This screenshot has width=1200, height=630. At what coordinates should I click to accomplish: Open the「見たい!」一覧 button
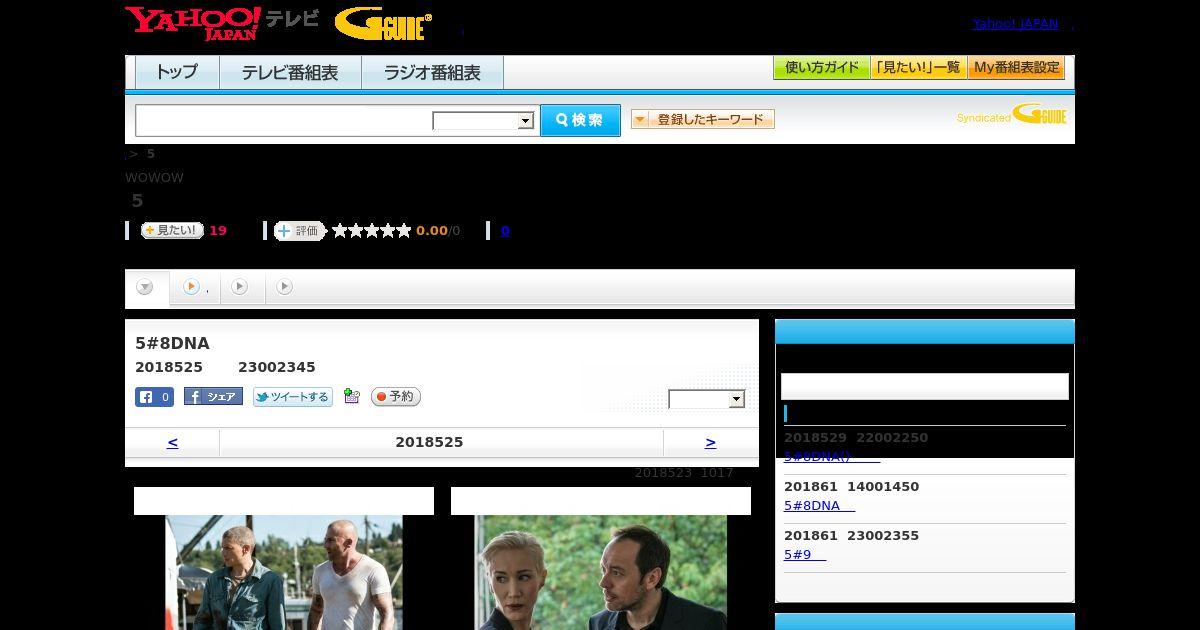coord(919,68)
